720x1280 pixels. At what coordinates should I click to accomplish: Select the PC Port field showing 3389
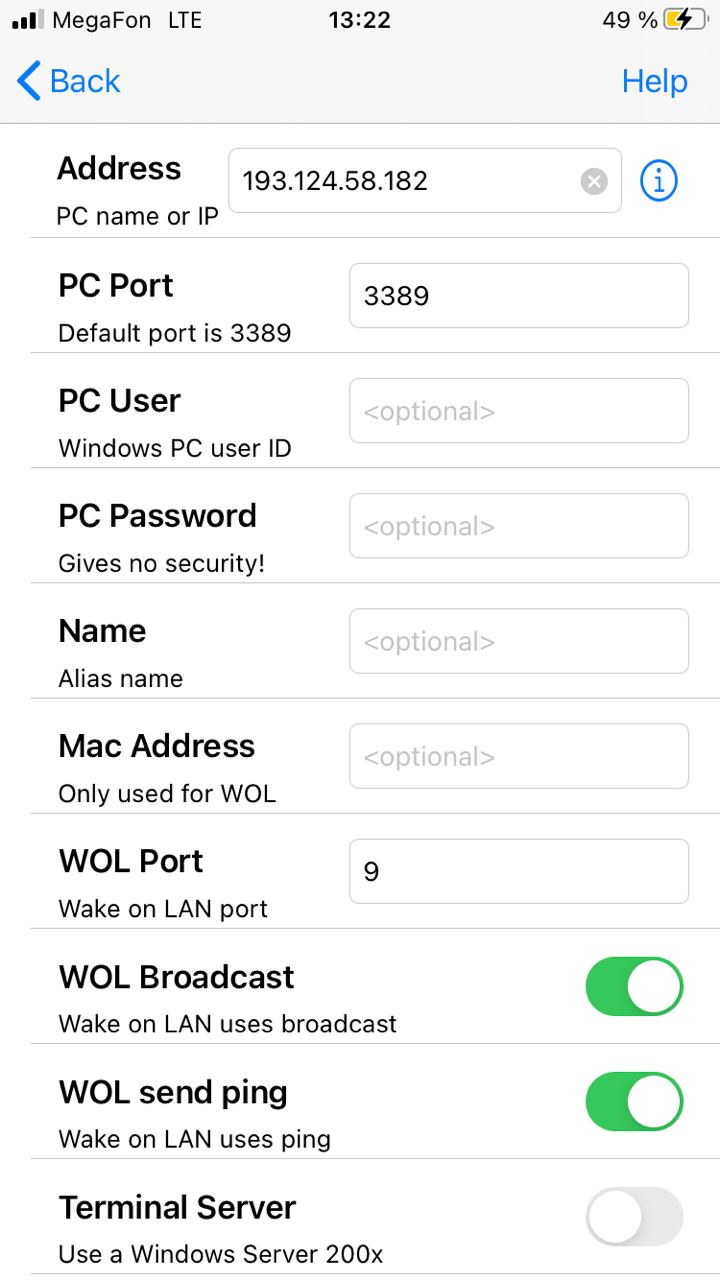pos(518,296)
